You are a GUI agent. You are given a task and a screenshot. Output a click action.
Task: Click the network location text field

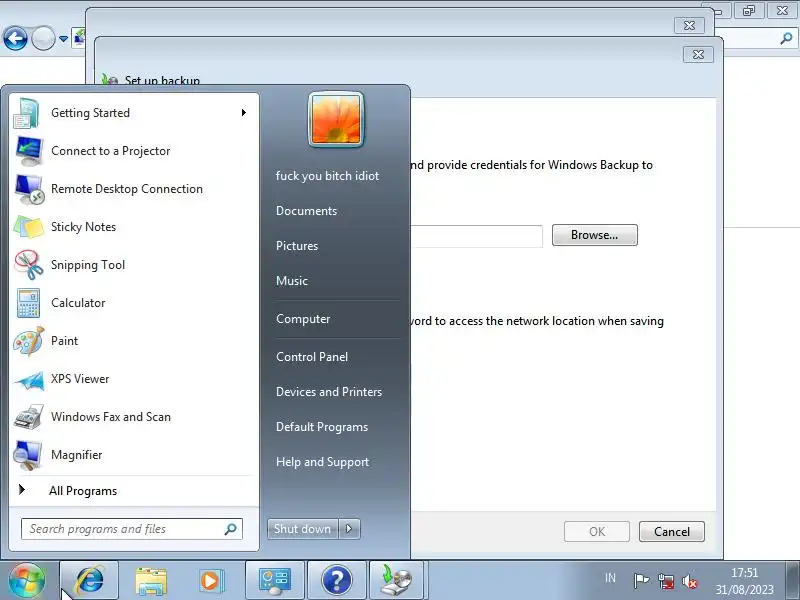click(477, 236)
